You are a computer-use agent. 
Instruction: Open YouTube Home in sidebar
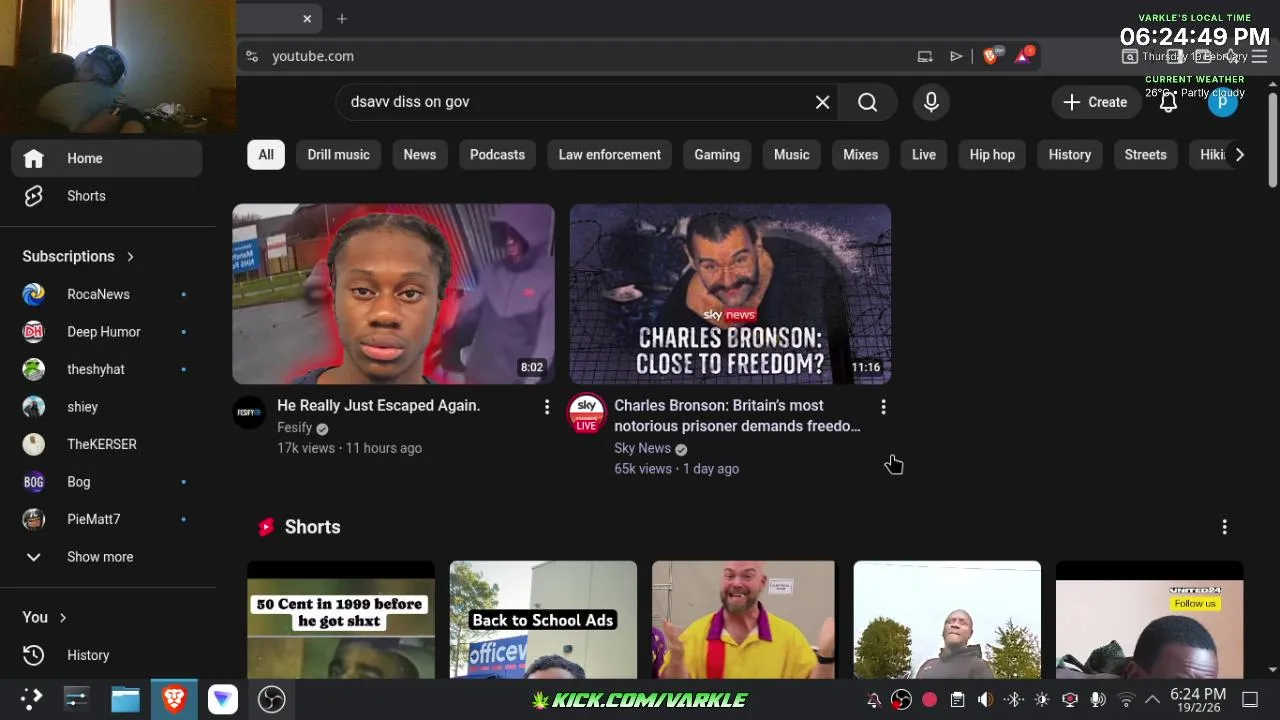click(107, 158)
